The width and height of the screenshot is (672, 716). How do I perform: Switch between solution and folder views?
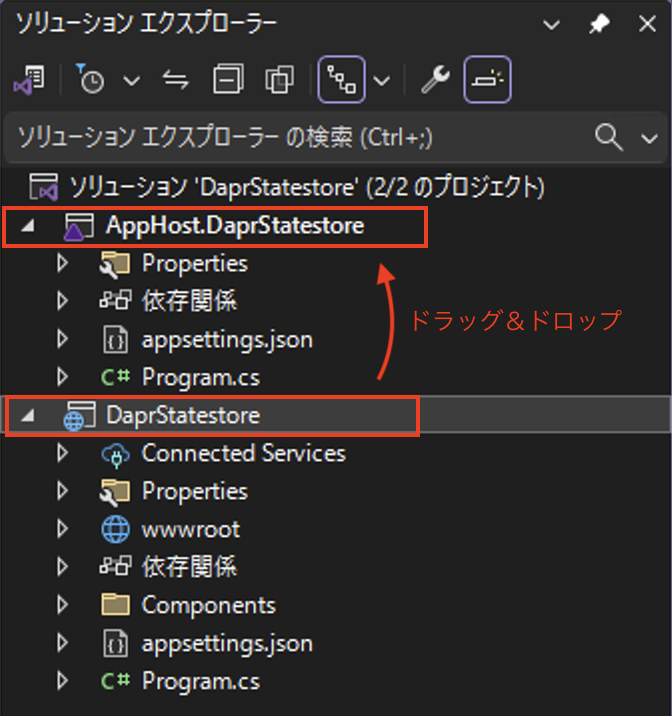29,80
